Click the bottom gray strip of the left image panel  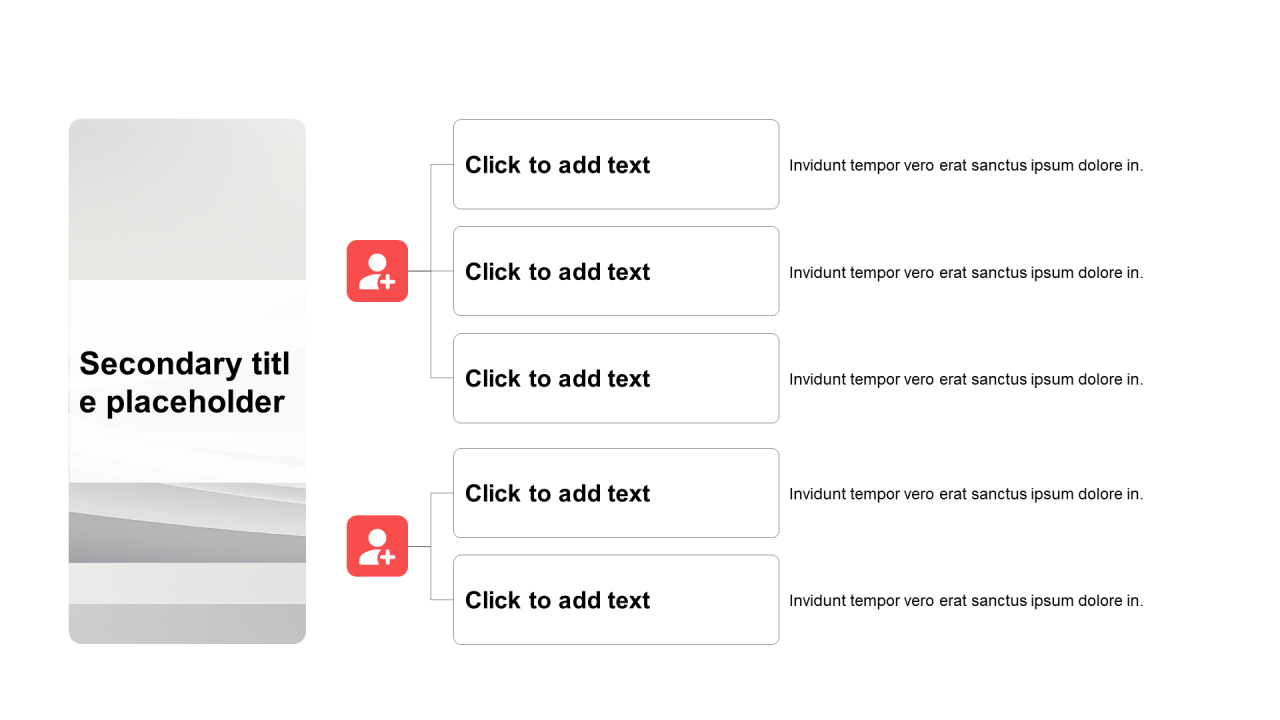[187, 624]
